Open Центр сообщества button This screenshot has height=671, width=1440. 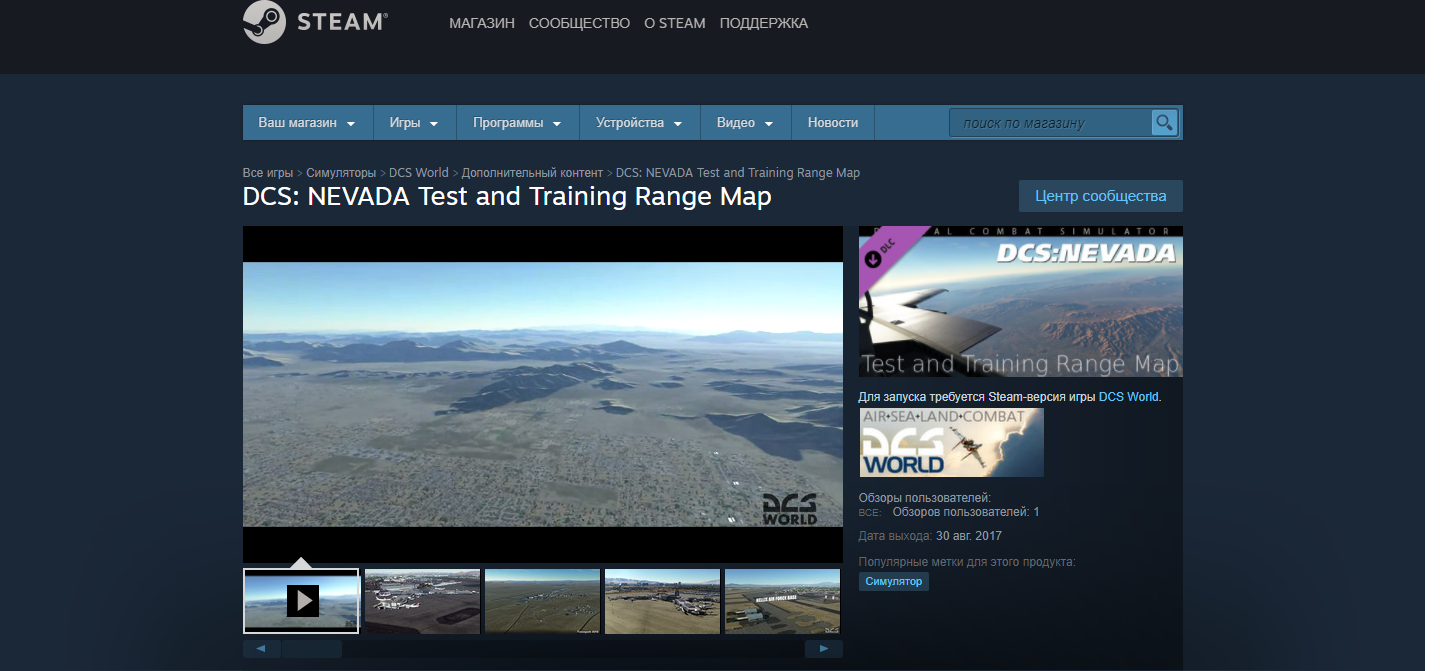click(x=1101, y=196)
